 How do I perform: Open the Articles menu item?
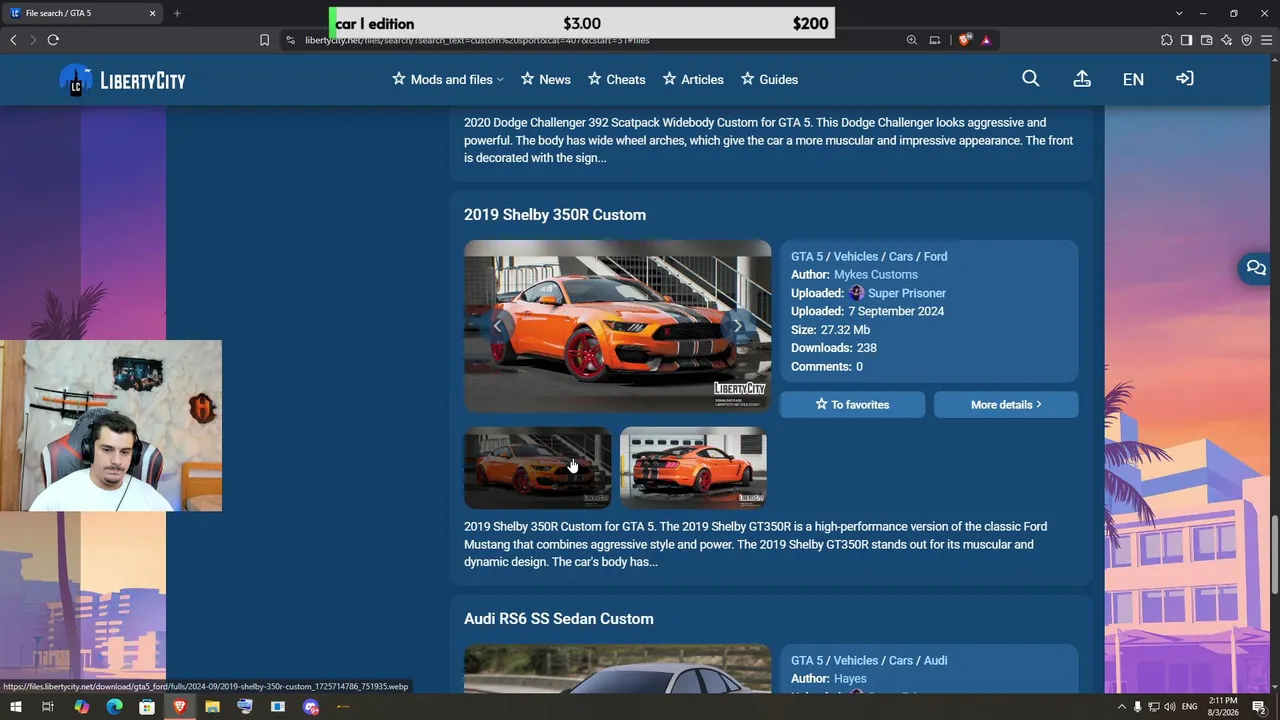(x=693, y=79)
